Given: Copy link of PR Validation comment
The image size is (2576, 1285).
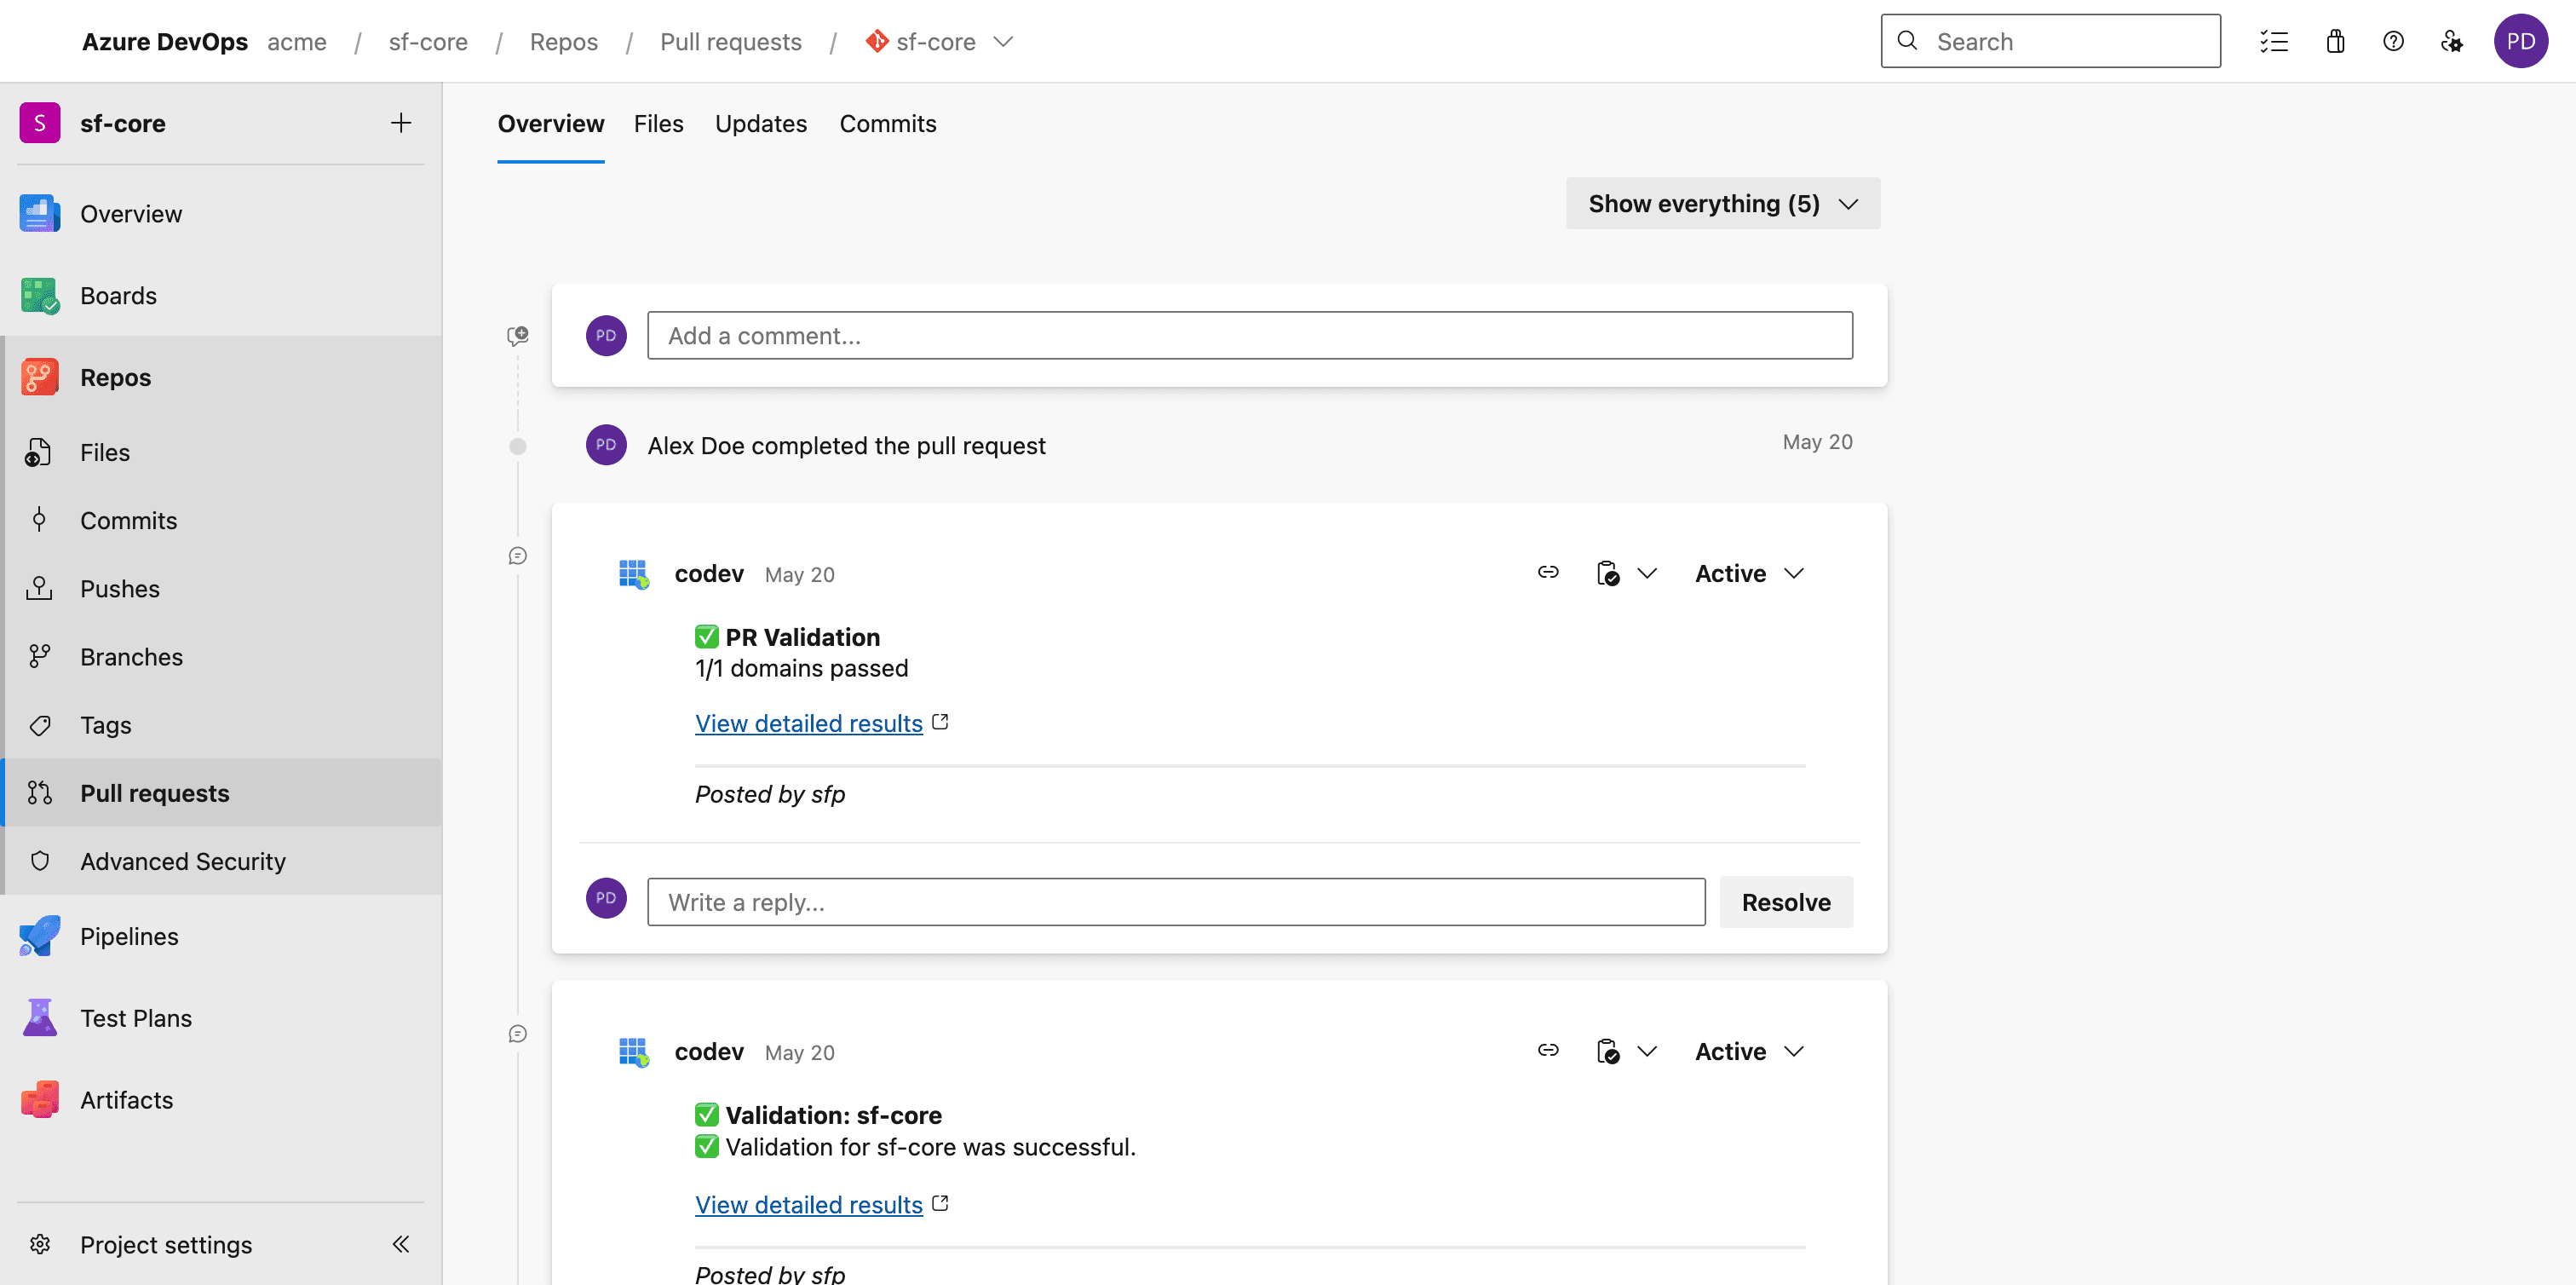Looking at the screenshot, I should click(1548, 572).
